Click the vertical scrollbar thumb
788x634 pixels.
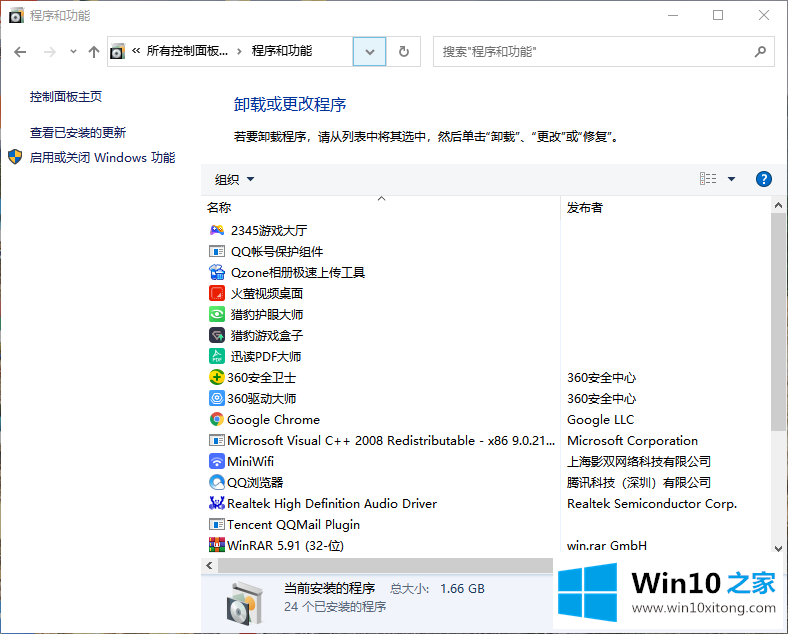(778, 322)
